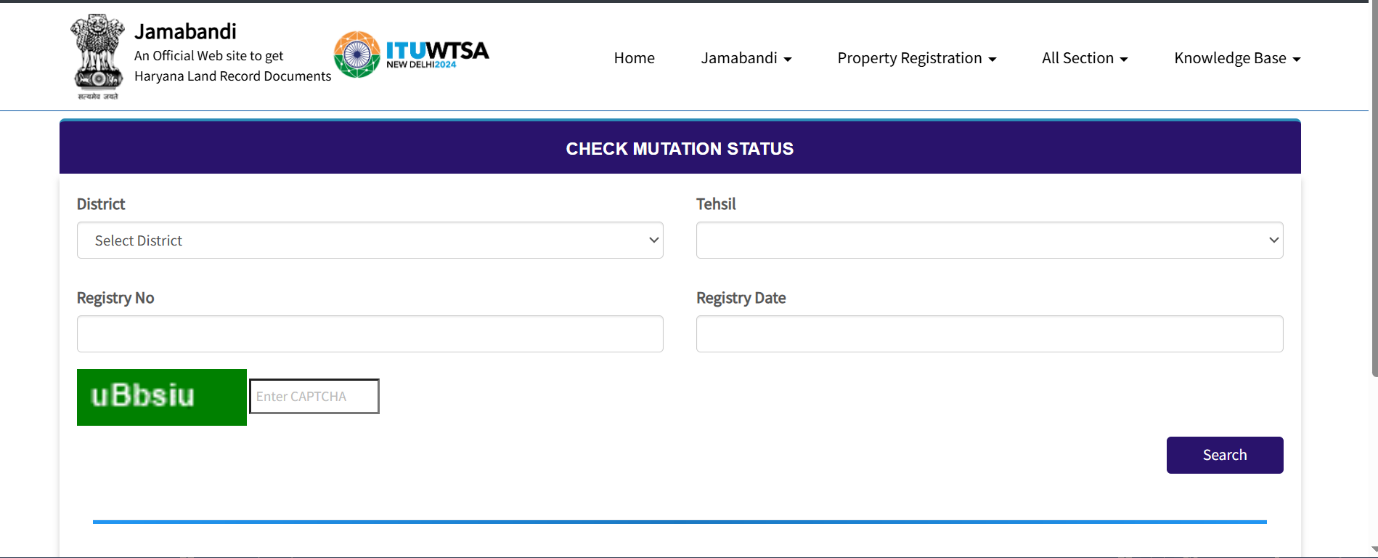The image size is (1378, 558).
Task: Click the Check Mutation Status header bar
Action: [680, 148]
